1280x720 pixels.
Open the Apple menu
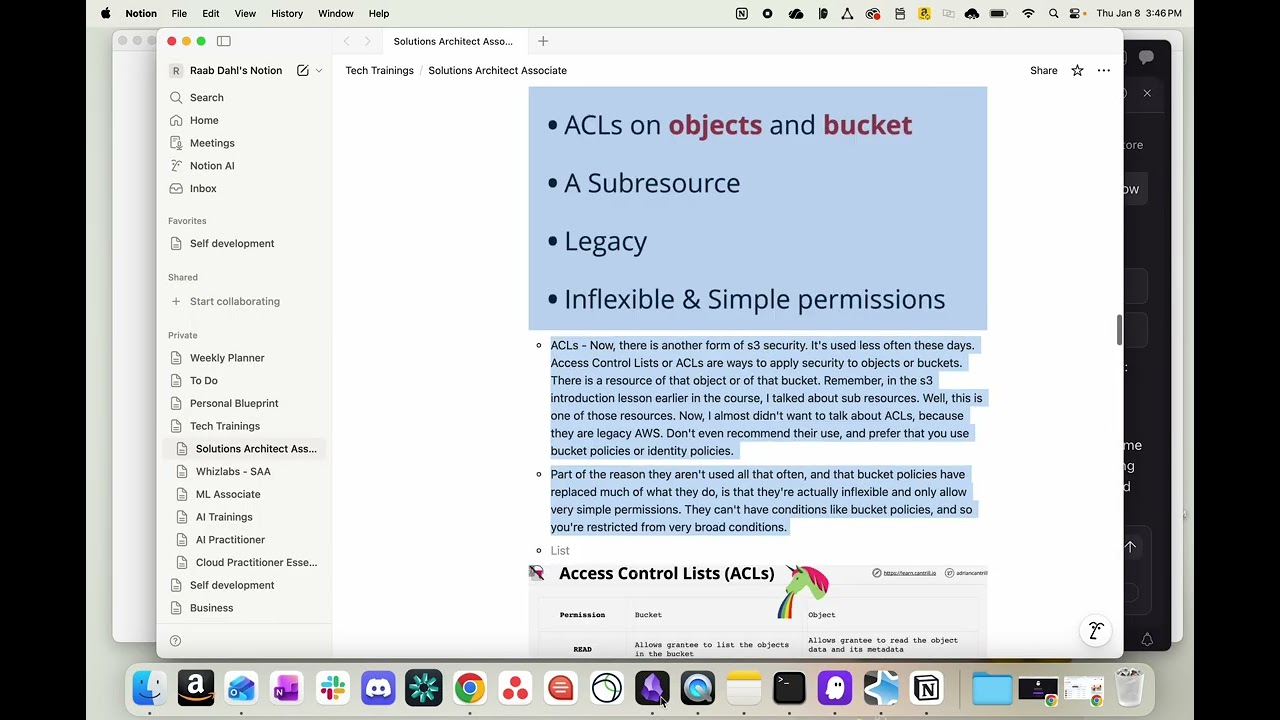(105, 13)
